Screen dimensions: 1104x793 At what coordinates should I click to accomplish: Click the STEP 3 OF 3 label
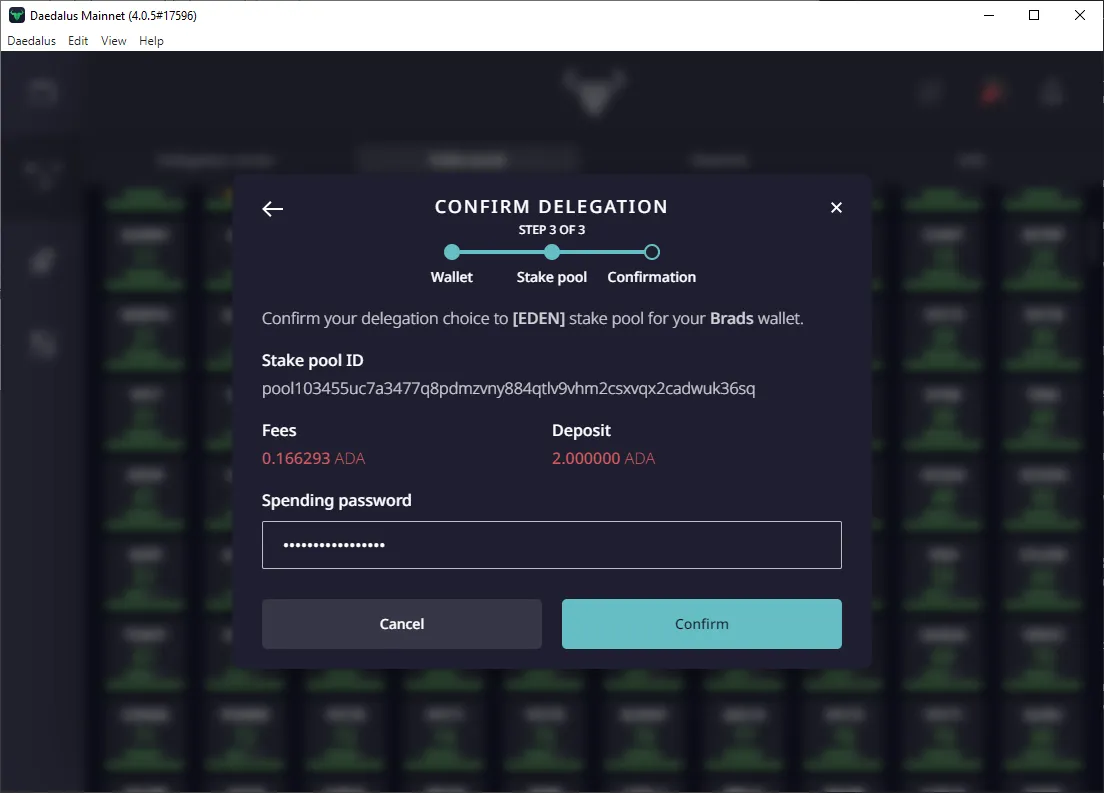pos(552,230)
